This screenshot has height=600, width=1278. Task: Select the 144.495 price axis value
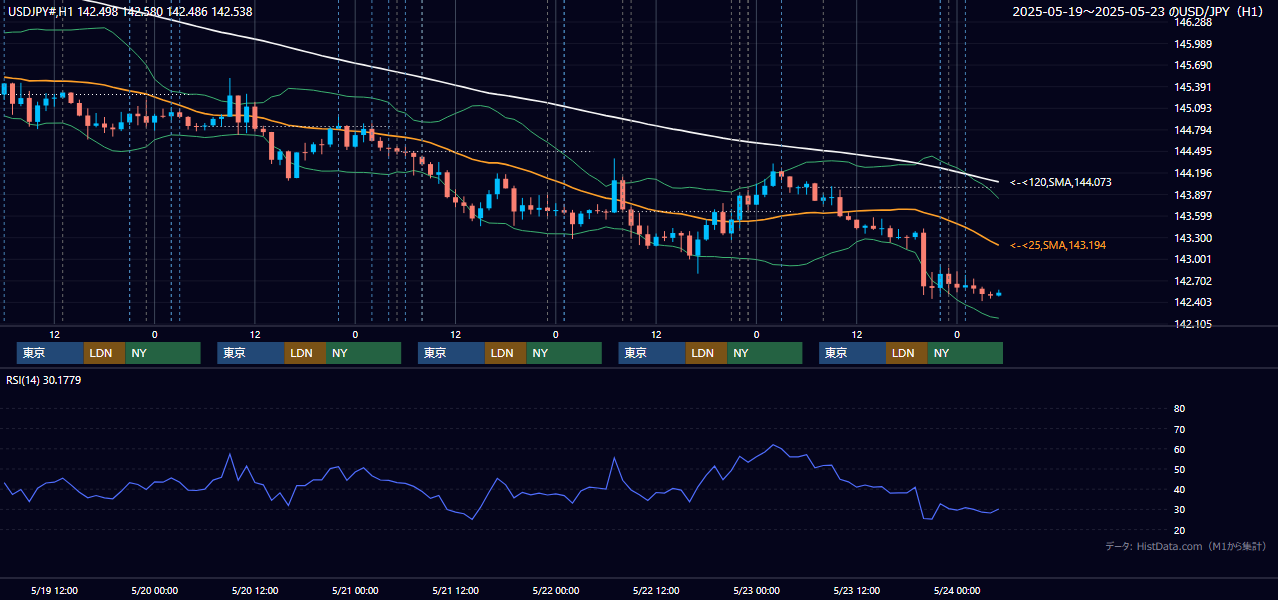coord(1193,151)
